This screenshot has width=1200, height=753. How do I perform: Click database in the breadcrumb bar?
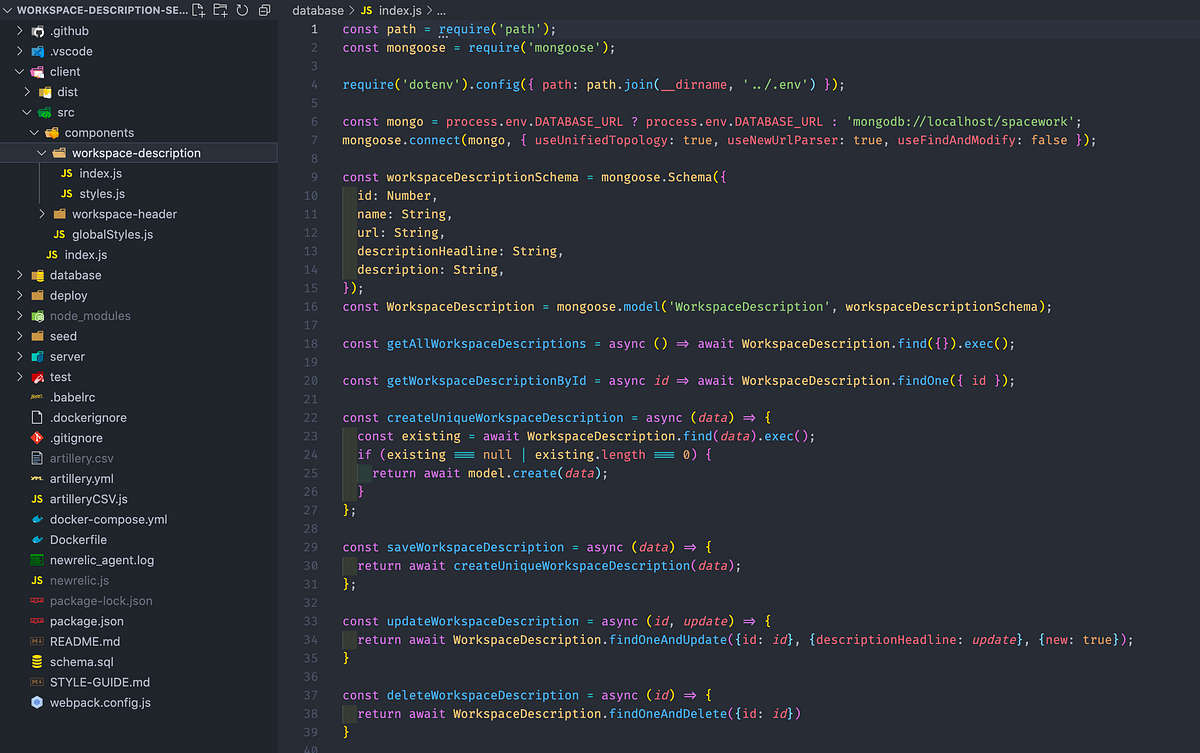(x=317, y=10)
